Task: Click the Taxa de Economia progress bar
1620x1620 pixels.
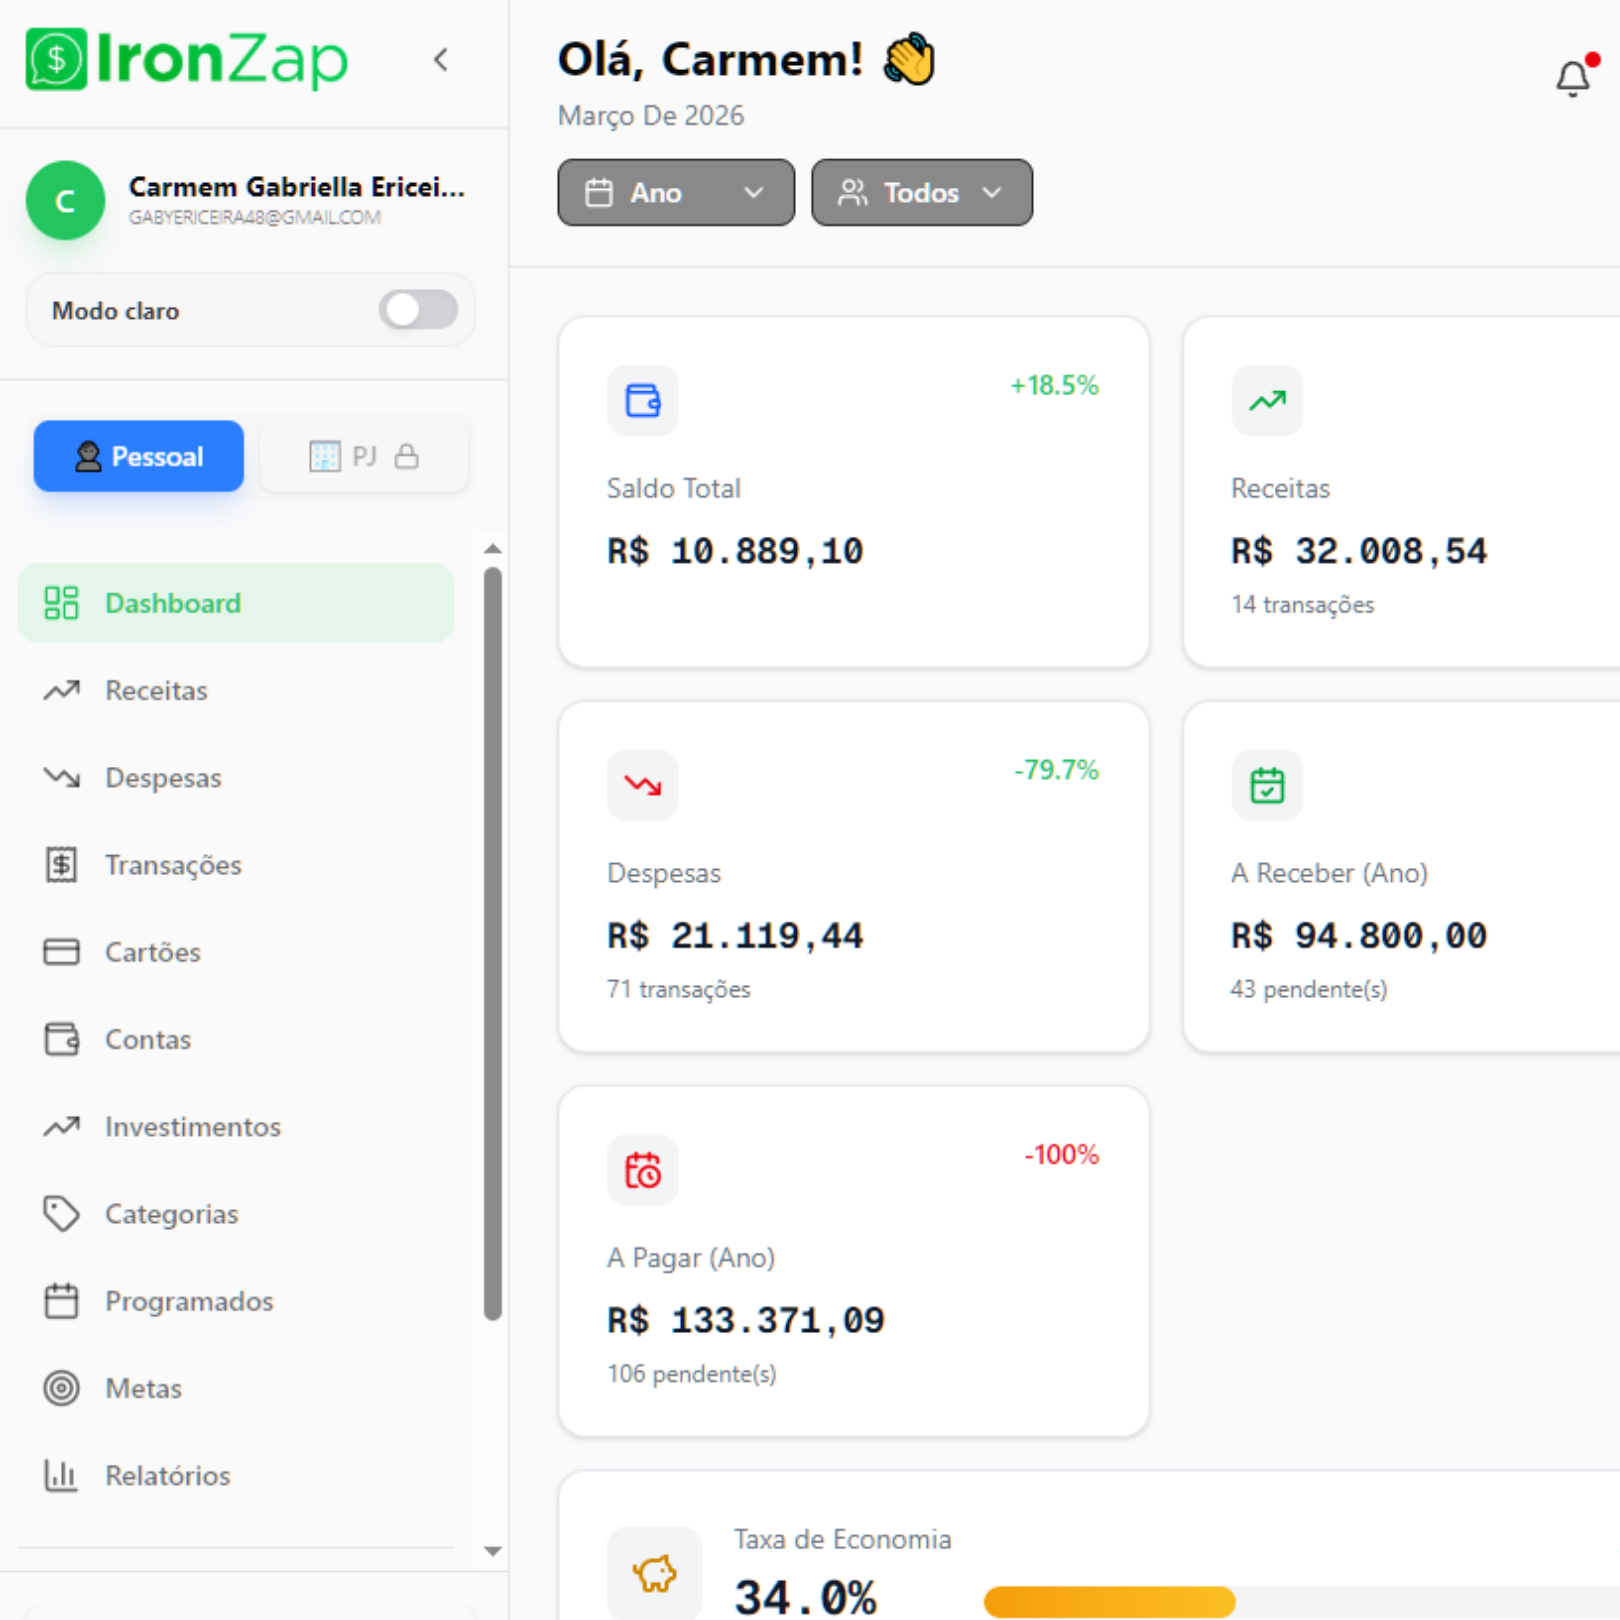Action: (1301, 1601)
